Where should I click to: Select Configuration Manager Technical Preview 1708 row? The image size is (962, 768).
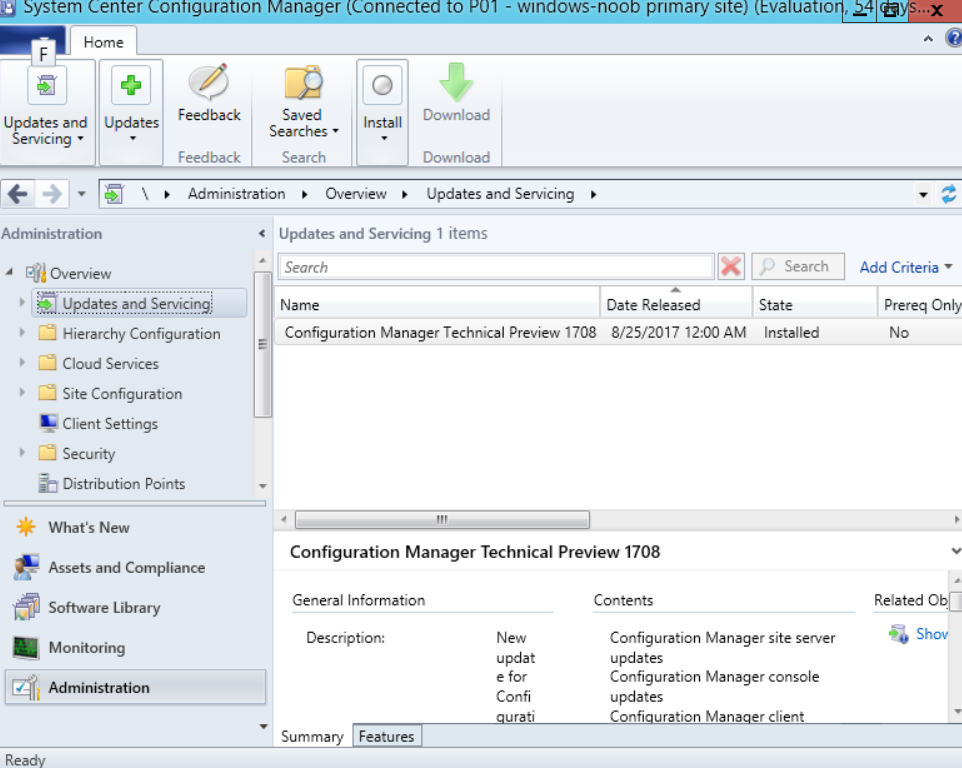(x=618, y=332)
